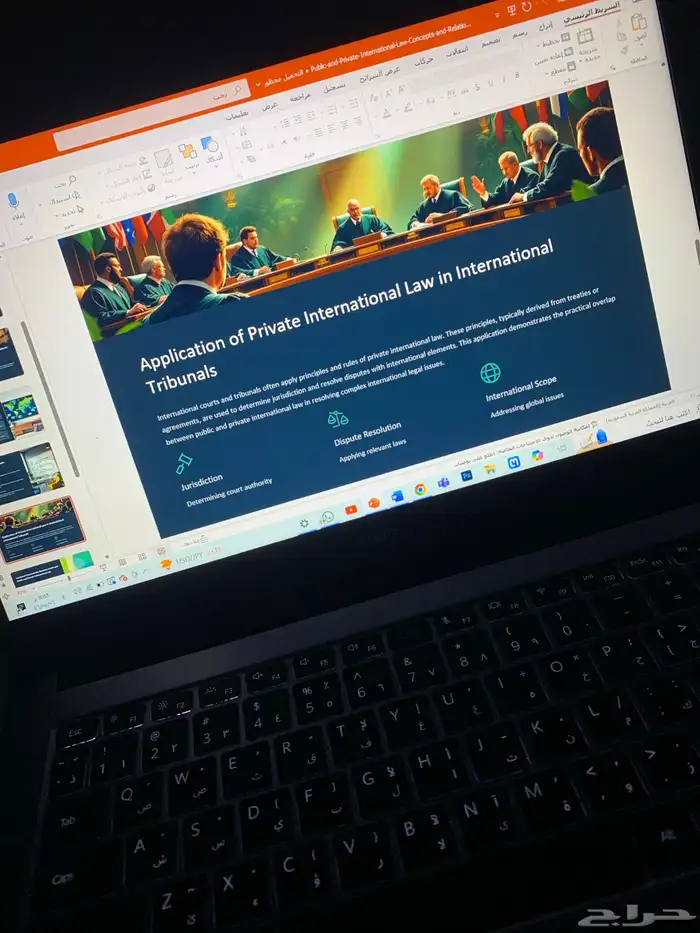Click the Convert to SmartArt icon
Image resolution: width=700 pixels, height=933 pixels.
point(251,158)
